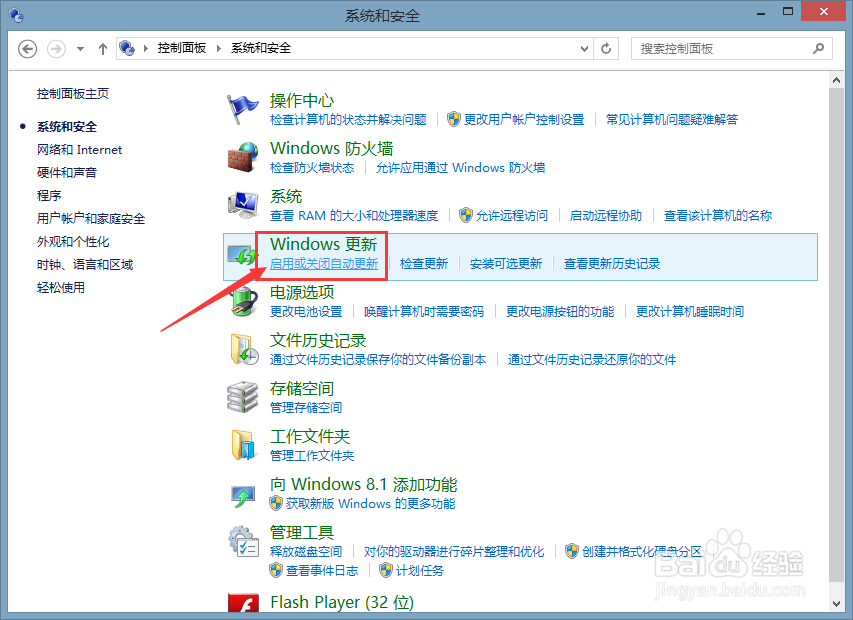Click the Flash Player red icon

pos(243,603)
